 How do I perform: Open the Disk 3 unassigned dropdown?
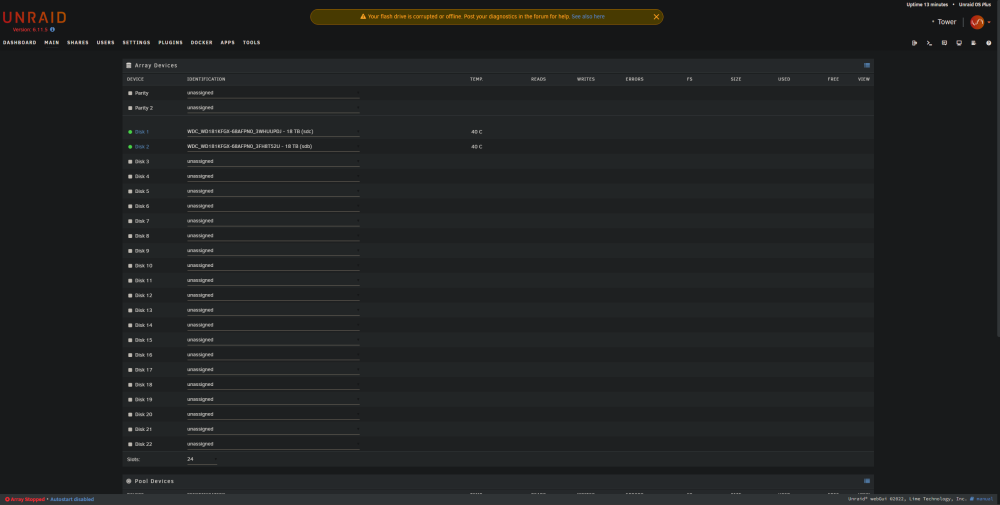(273, 161)
